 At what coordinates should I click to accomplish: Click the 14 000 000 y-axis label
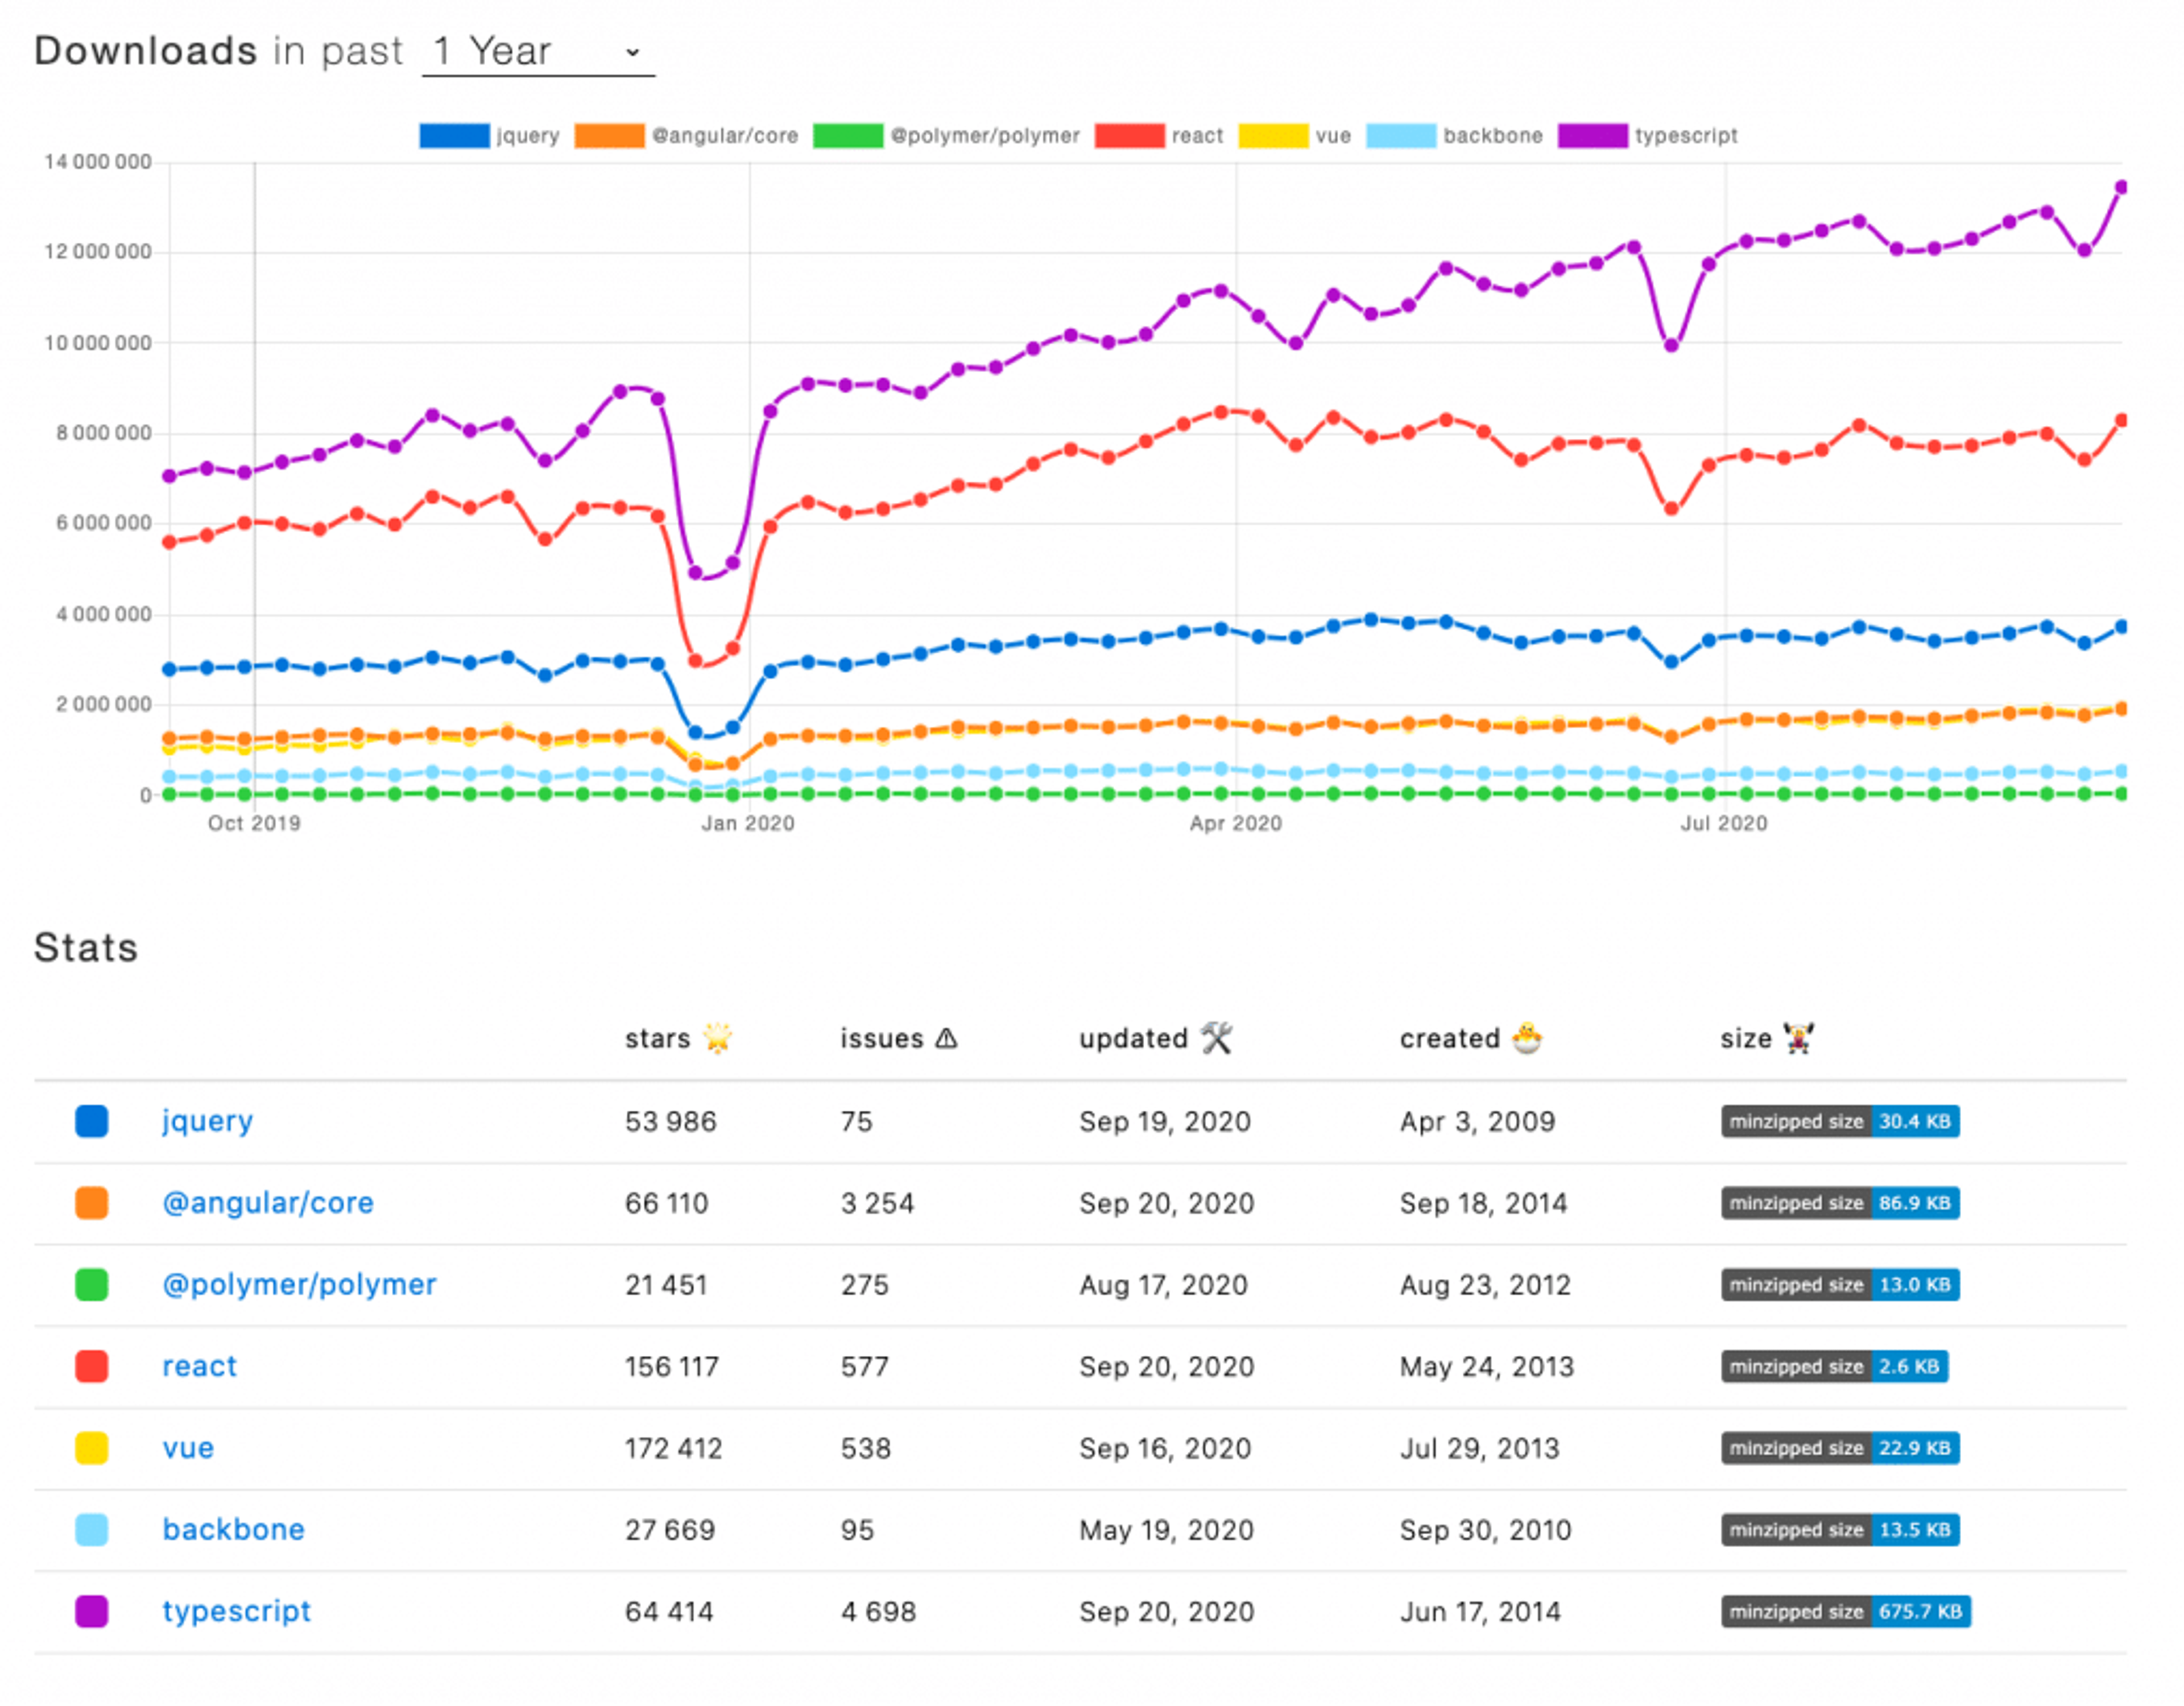[98, 162]
